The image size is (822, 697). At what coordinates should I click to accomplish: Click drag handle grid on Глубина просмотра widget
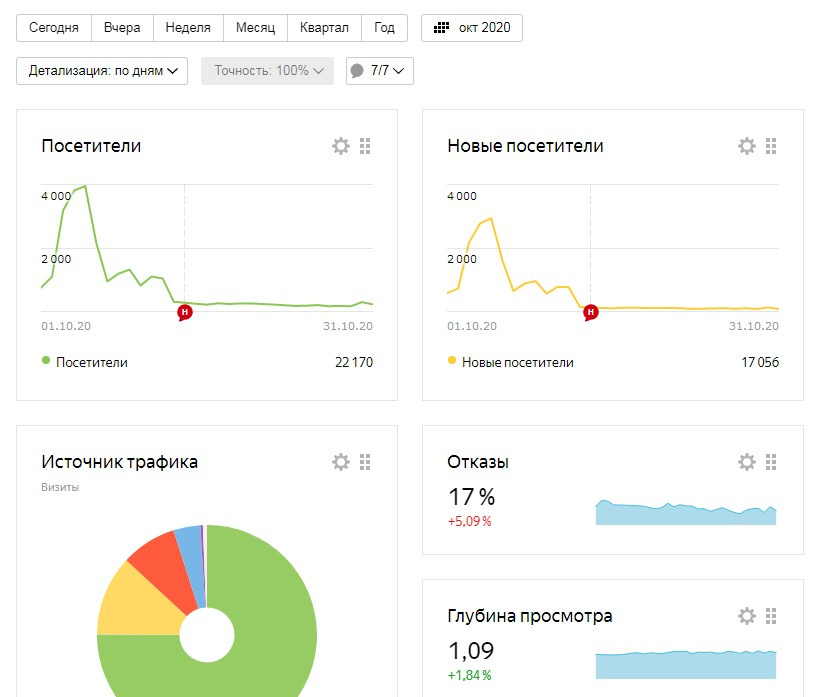pos(771,616)
